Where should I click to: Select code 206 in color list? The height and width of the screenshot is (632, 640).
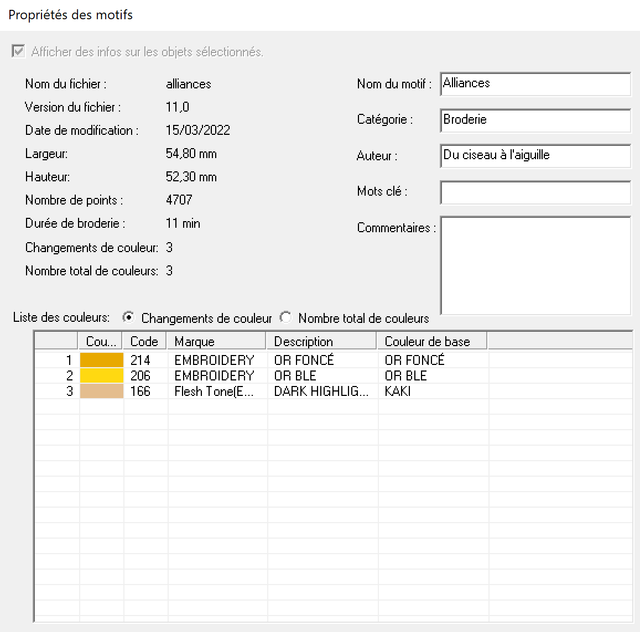click(140, 376)
